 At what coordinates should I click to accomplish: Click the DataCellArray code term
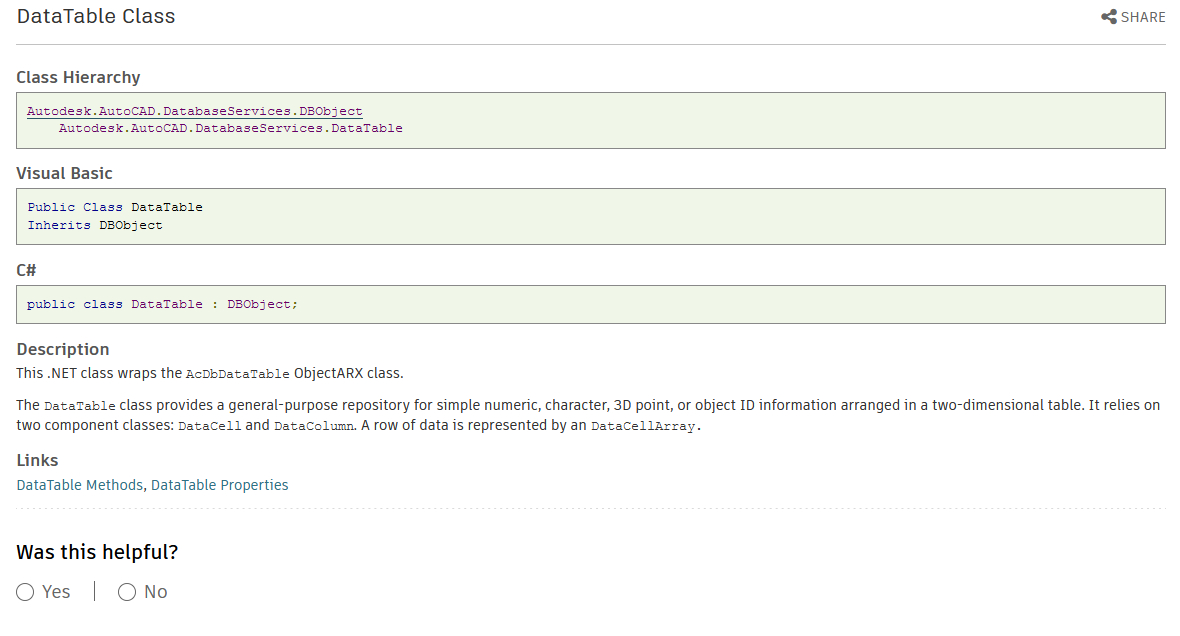pos(643,426)
